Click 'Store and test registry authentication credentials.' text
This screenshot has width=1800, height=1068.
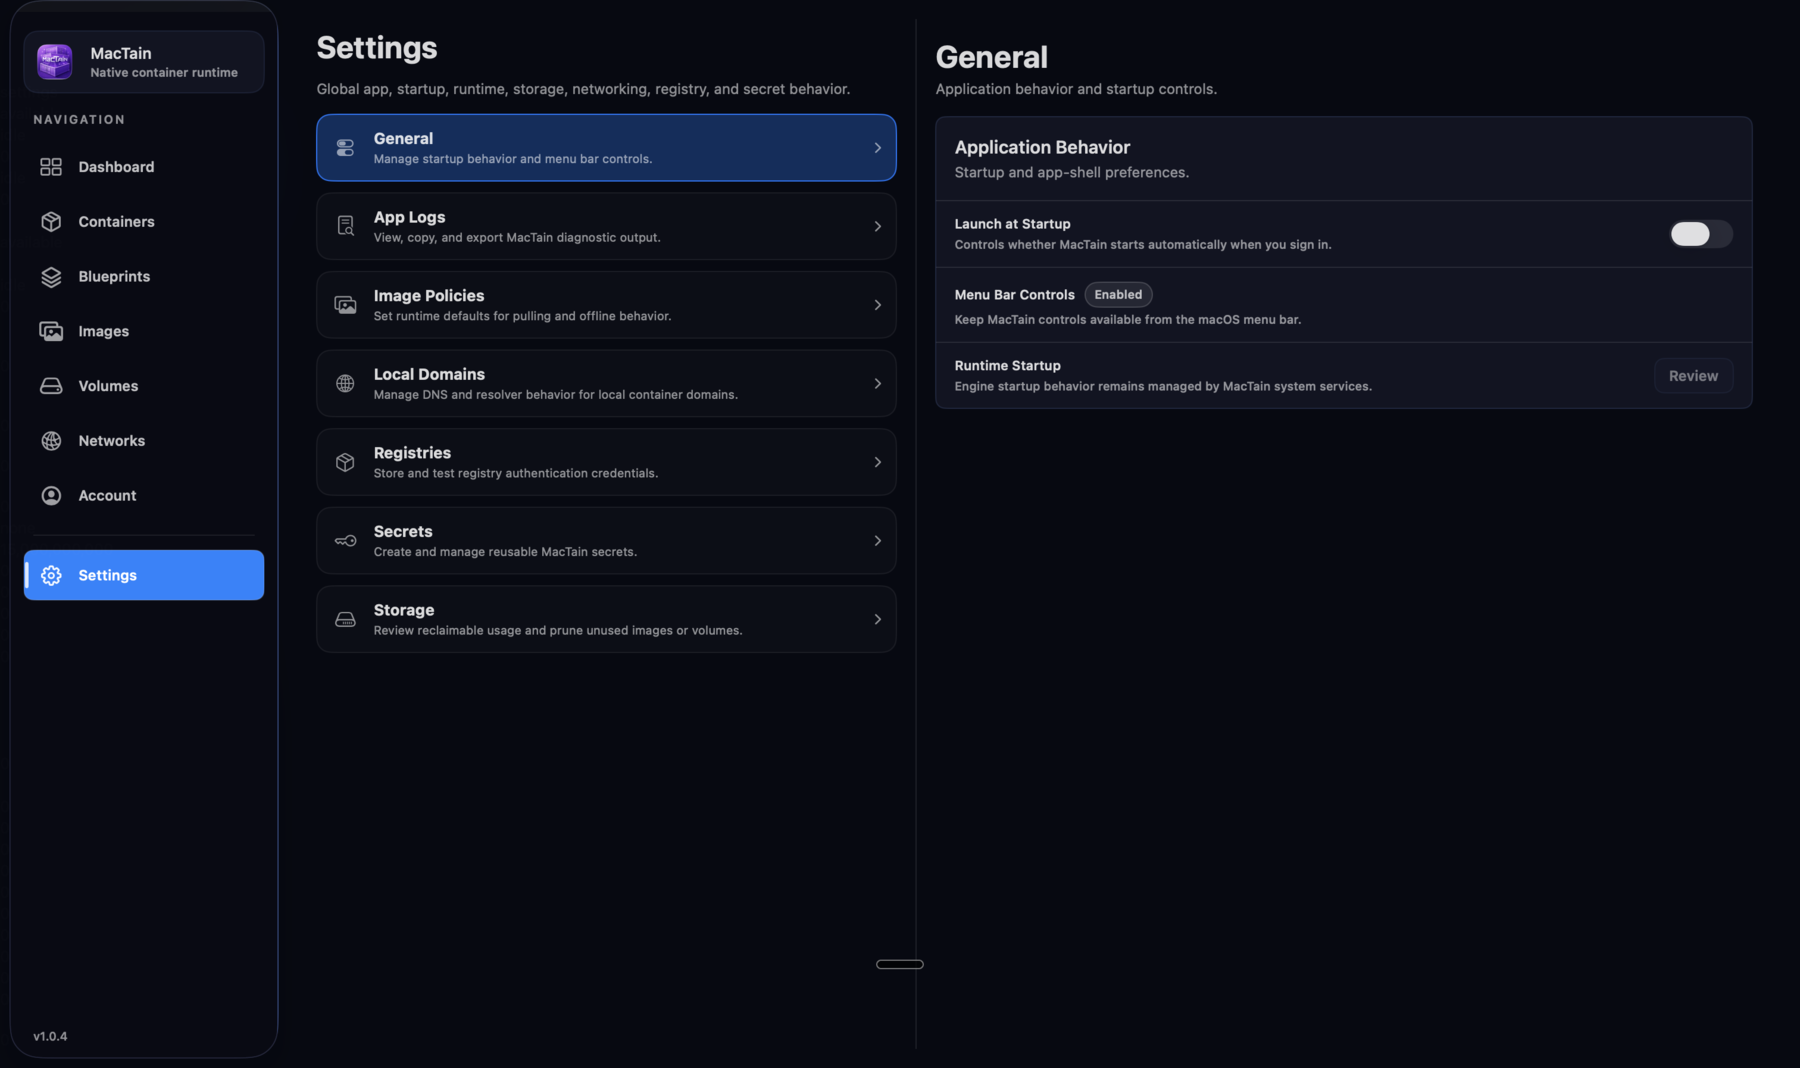(516, 473)
